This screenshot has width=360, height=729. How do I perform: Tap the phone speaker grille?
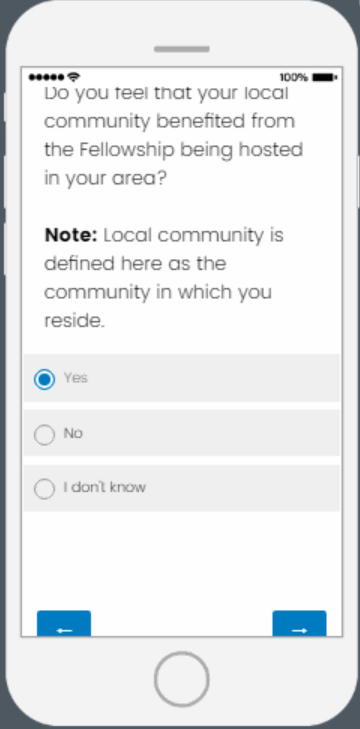182,49
